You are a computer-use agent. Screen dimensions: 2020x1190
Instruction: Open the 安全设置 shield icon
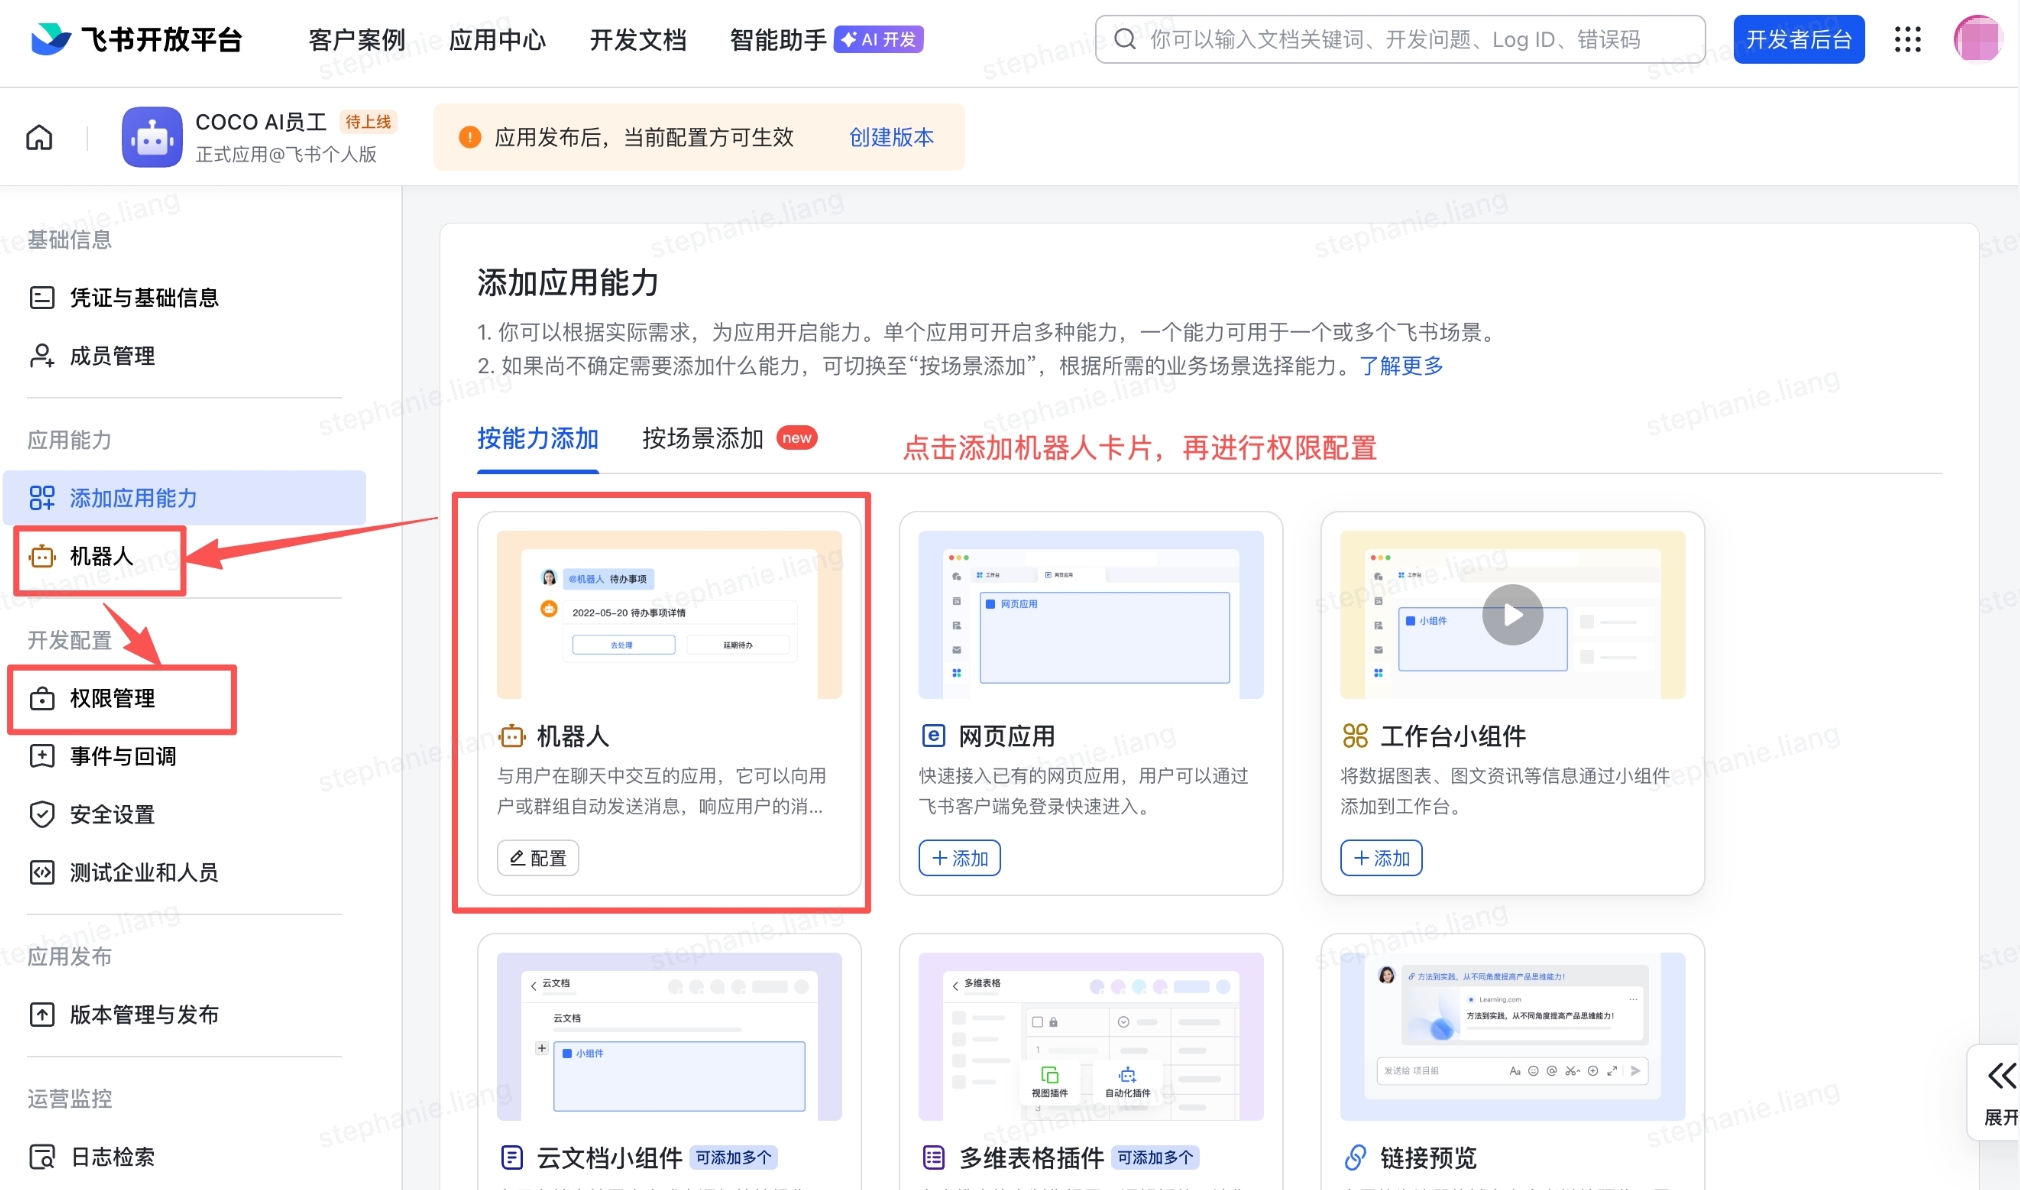tap(42, 815)
